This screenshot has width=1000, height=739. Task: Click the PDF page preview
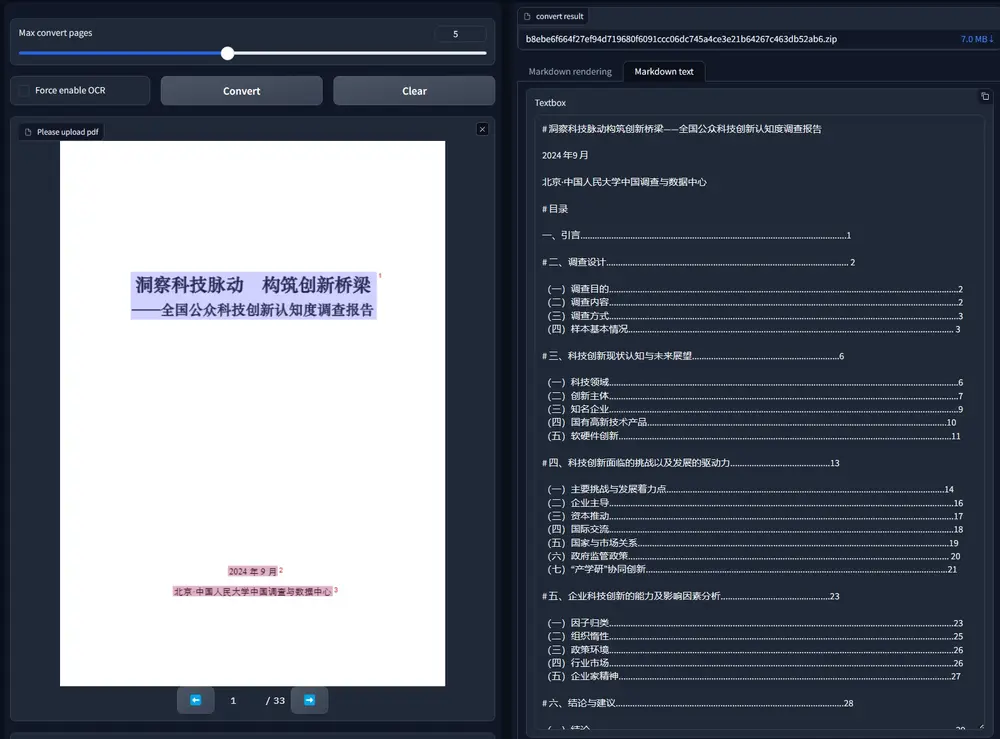coord(253,413)
